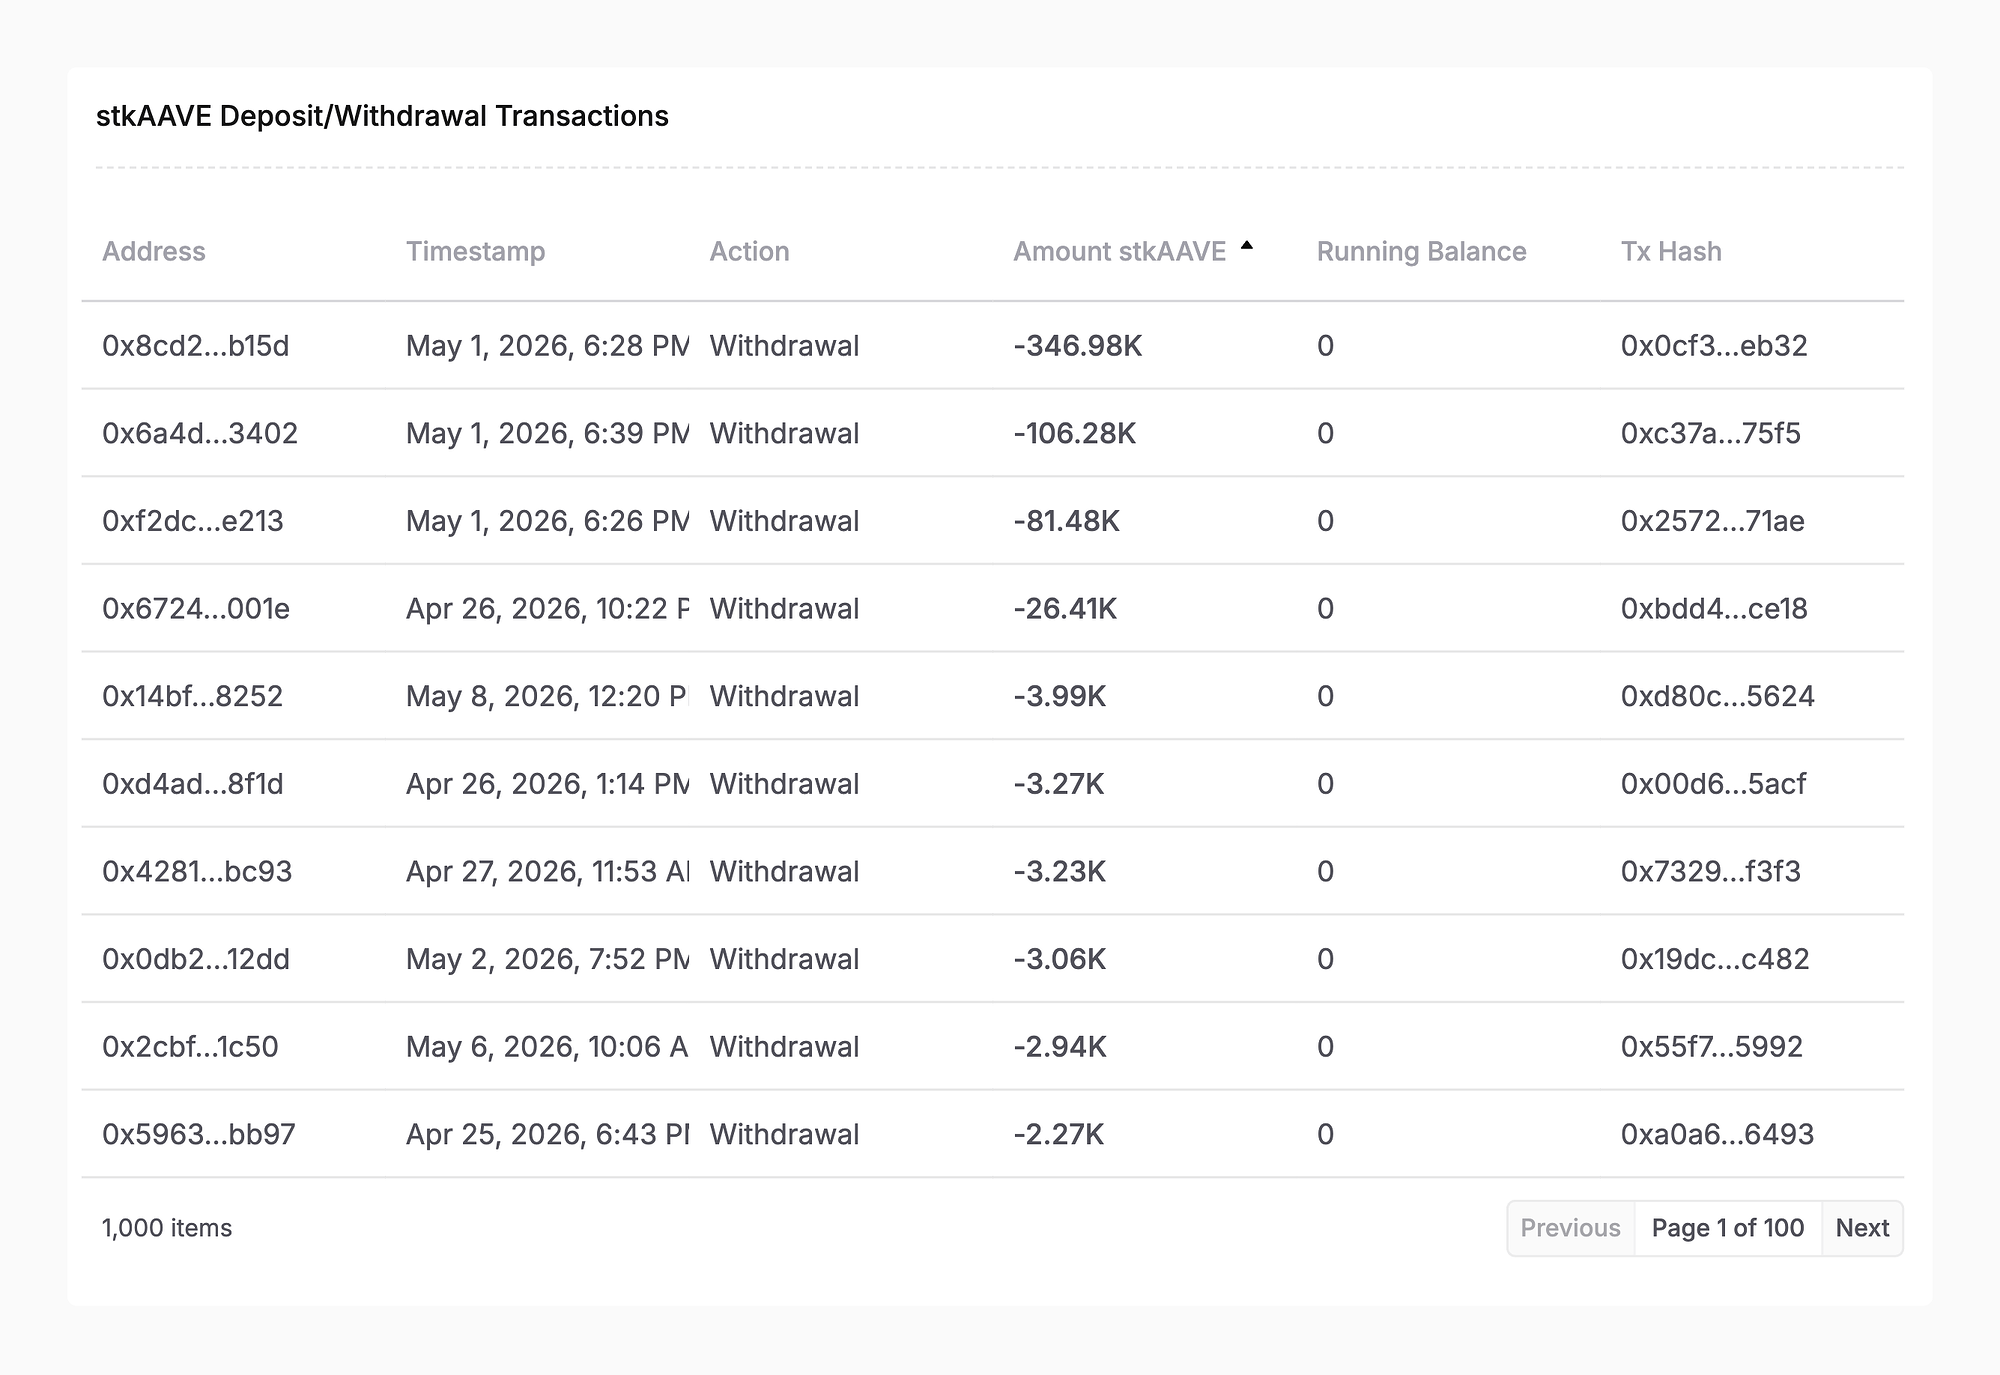
Task: Open address 0x0db2...12dd
Action: pyautogui.click(x=196, y=959)
